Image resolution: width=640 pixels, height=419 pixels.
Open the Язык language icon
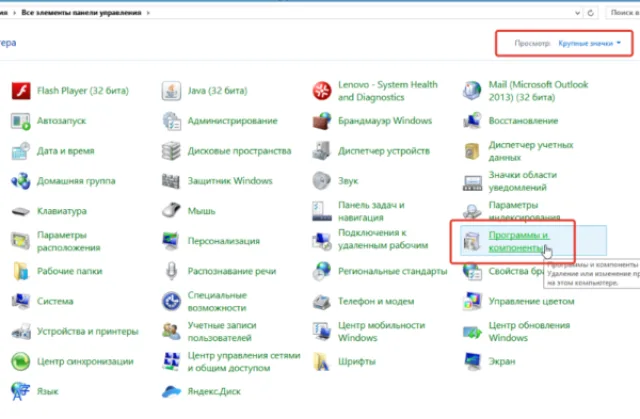pyautogui.click(x=21, y=392)
